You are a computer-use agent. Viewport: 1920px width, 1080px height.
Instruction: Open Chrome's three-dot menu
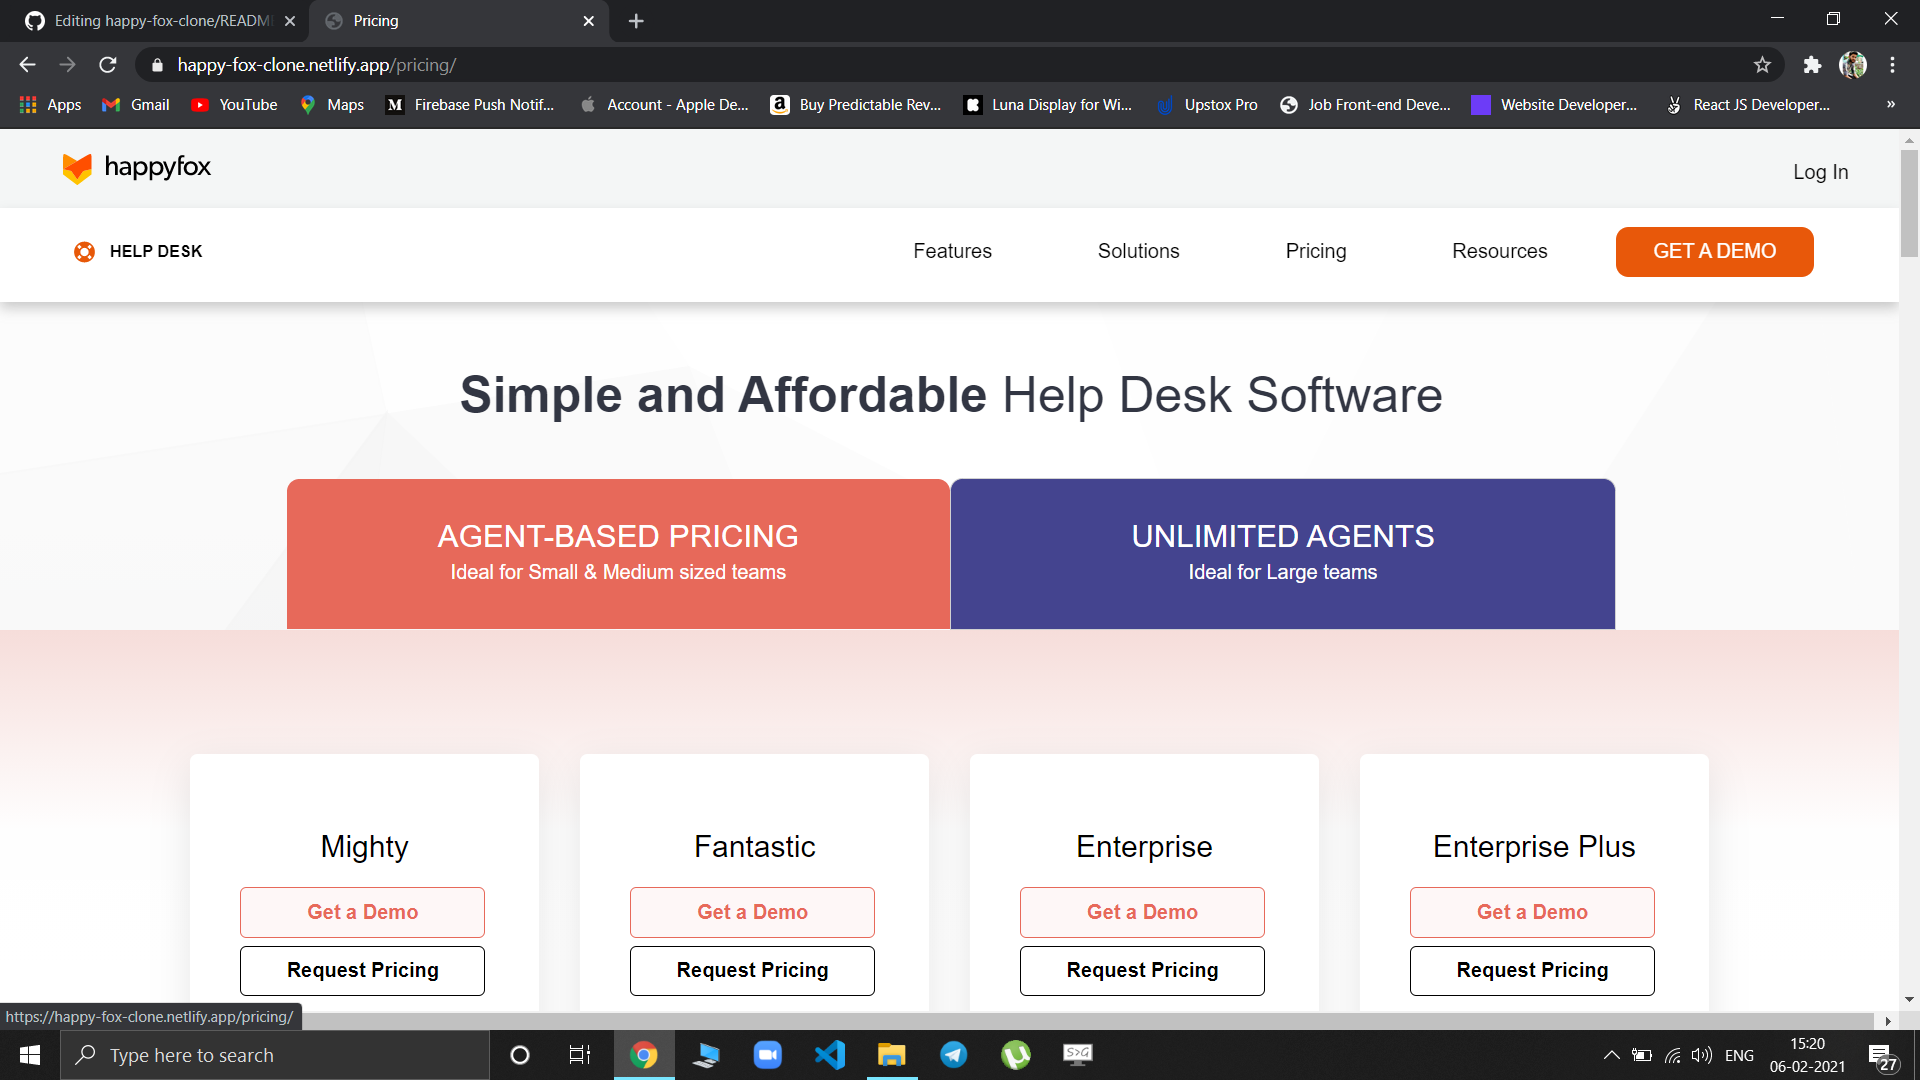coord(1892,65)
